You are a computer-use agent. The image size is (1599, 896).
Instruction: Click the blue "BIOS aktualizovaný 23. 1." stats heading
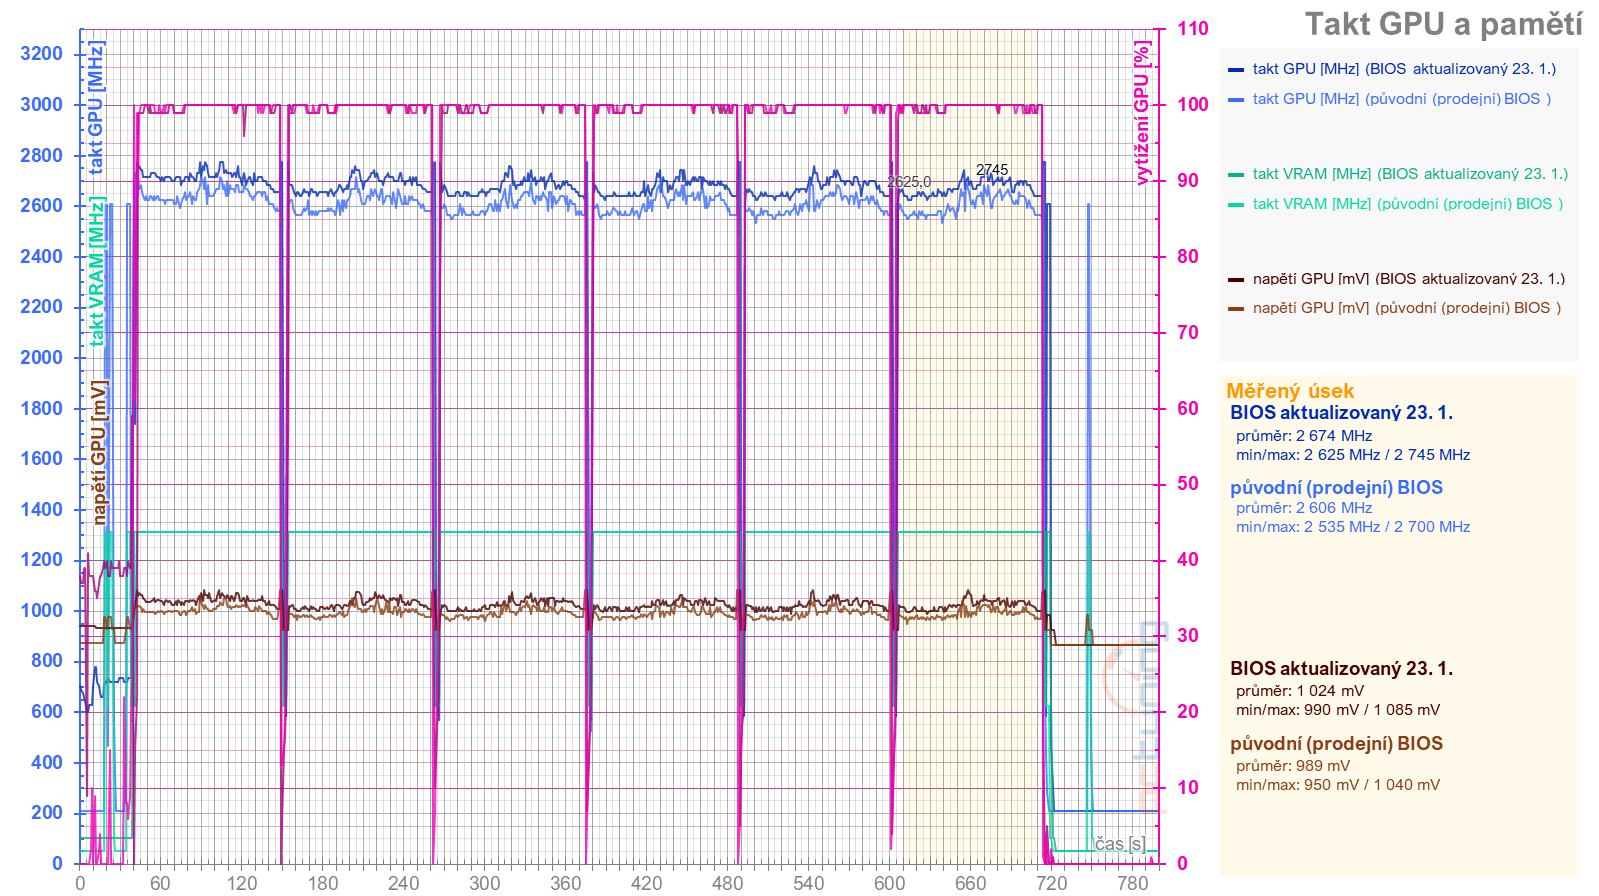pos(1341,413)
